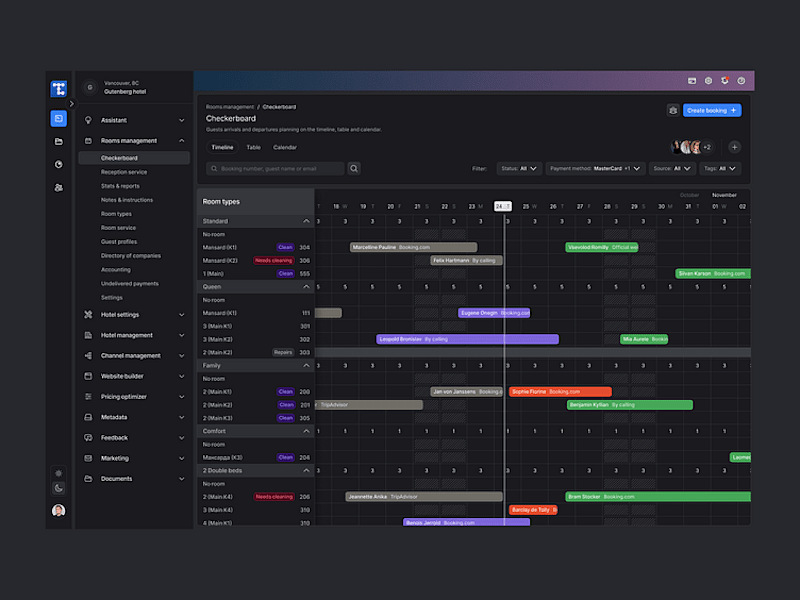Click the print icon beside Create booking

[x=673, y=110]
